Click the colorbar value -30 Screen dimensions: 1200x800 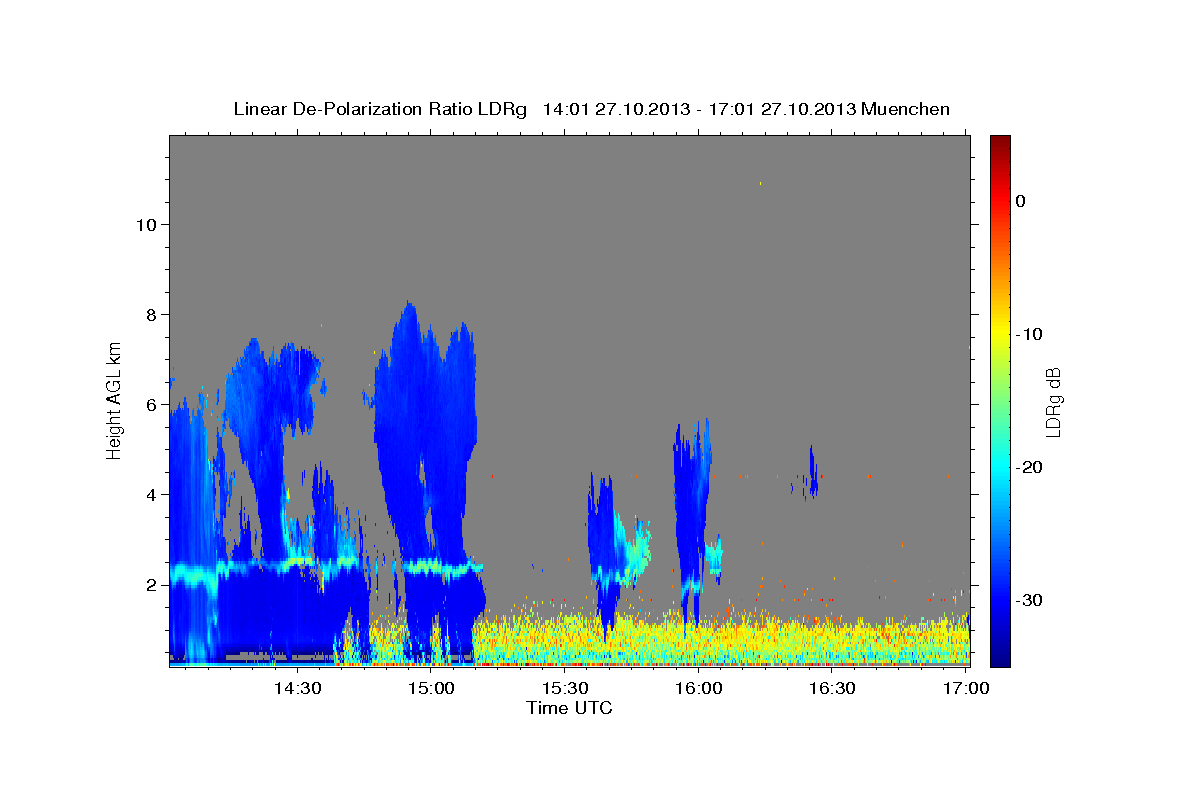(1030, 600)
